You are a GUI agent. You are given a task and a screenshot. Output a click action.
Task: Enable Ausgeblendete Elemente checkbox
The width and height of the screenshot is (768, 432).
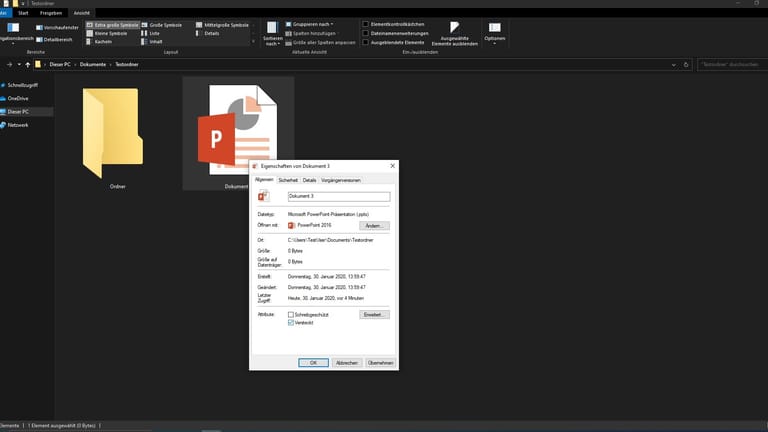tap(365, 42)
